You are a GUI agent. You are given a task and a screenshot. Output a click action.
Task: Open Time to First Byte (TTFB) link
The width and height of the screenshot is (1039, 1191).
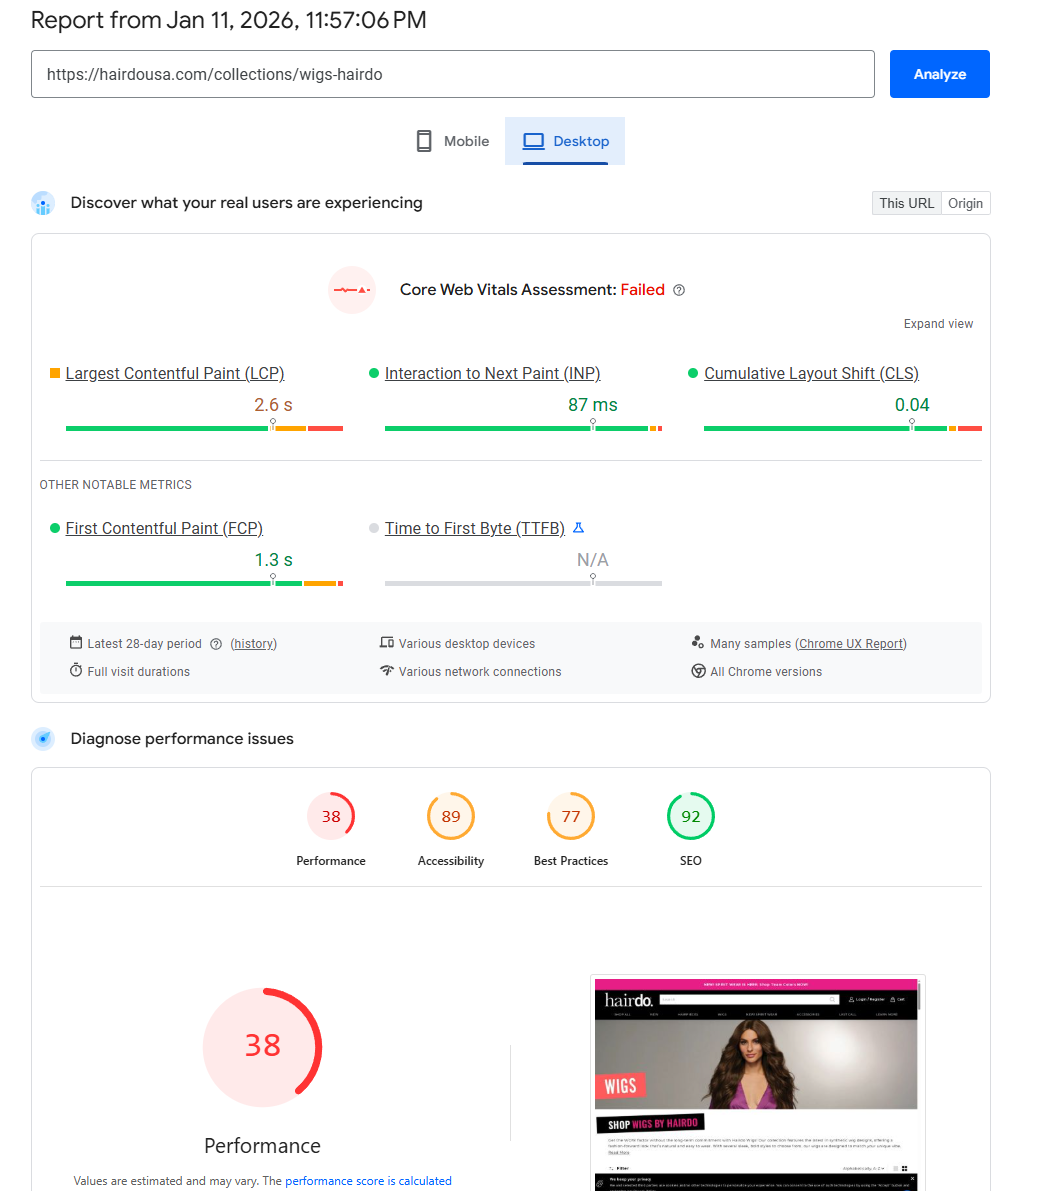(x=475, y=529)
